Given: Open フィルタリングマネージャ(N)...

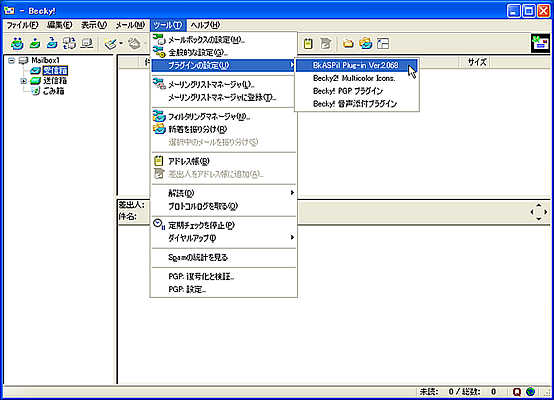Looking at the screenshot, I should 223,116.
